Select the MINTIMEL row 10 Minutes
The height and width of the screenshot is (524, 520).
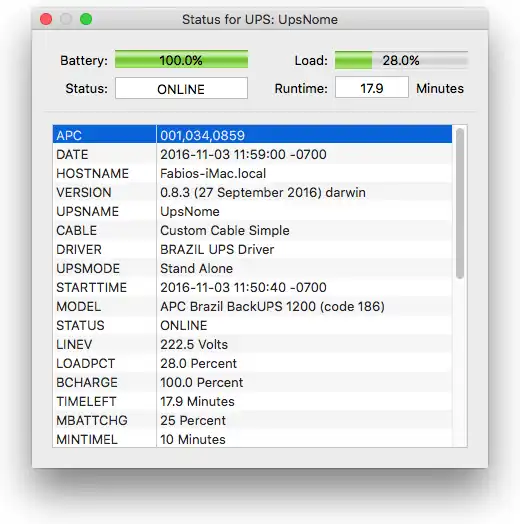point(252,439)
